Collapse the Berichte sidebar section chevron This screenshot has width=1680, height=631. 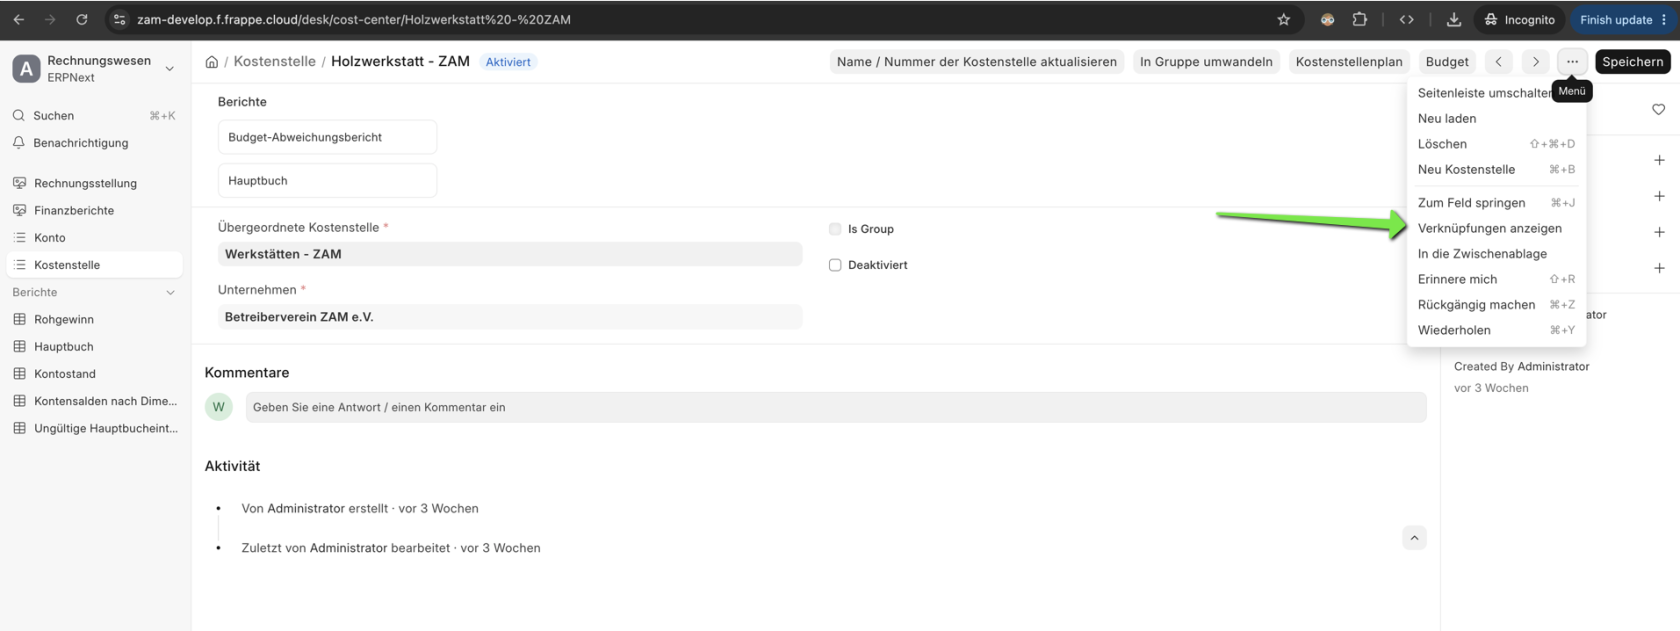(170, 293)
